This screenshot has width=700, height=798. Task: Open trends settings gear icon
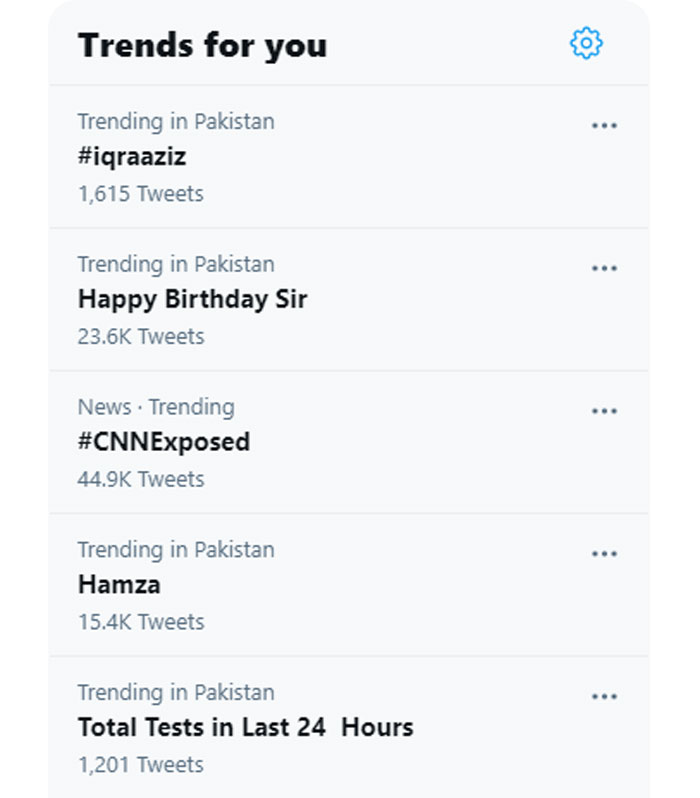[586, 43]
